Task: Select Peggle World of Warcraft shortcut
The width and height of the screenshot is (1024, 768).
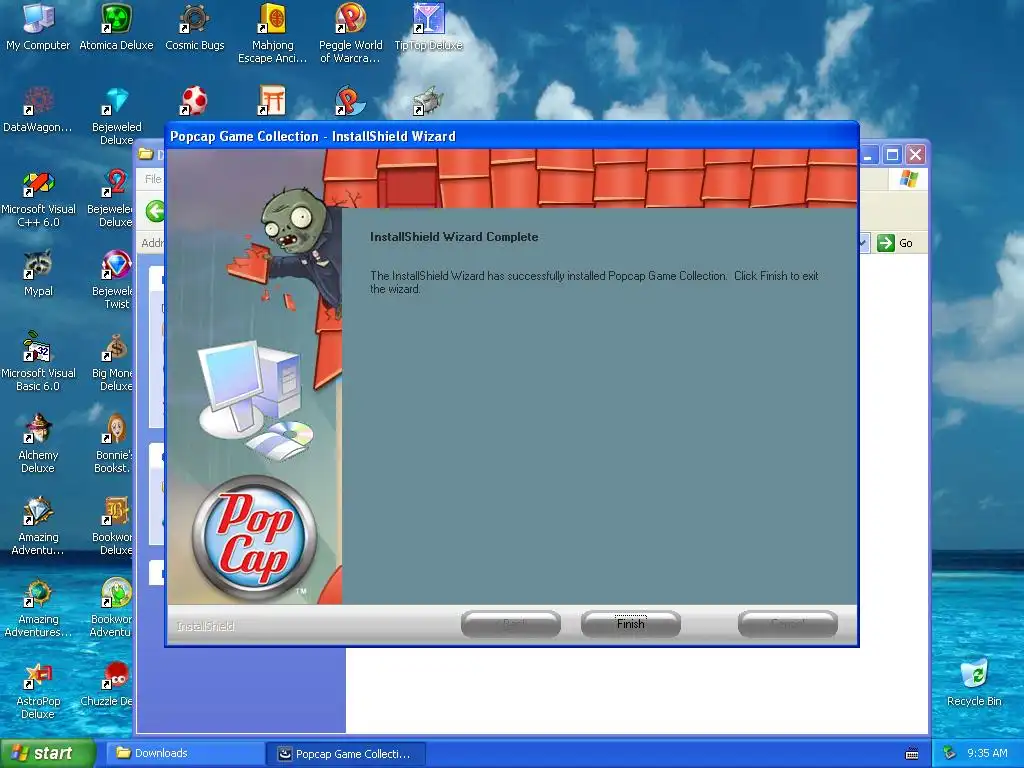Action: click(x=351, y=33)
